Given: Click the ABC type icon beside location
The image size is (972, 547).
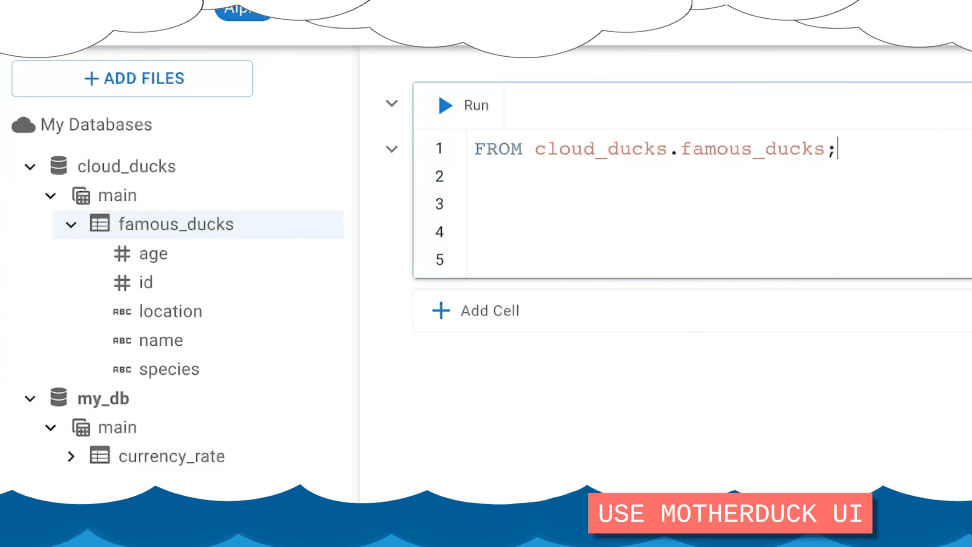Looking at the screenshot, I should [122, 312].
